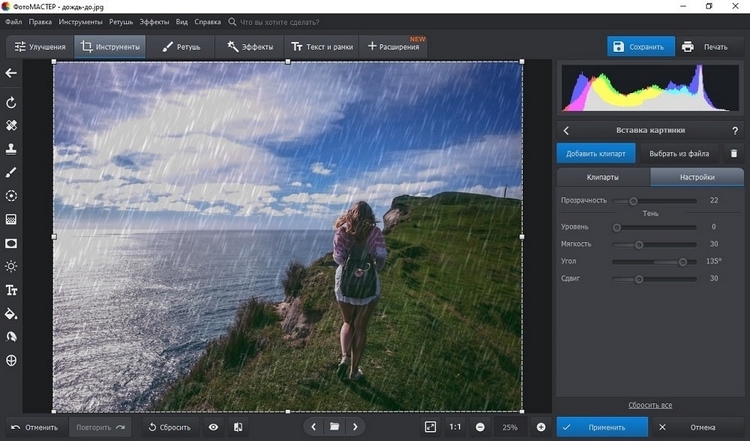Select the healing bandage tool
Viewport: 750px width, 441px height.
point(11,126)
